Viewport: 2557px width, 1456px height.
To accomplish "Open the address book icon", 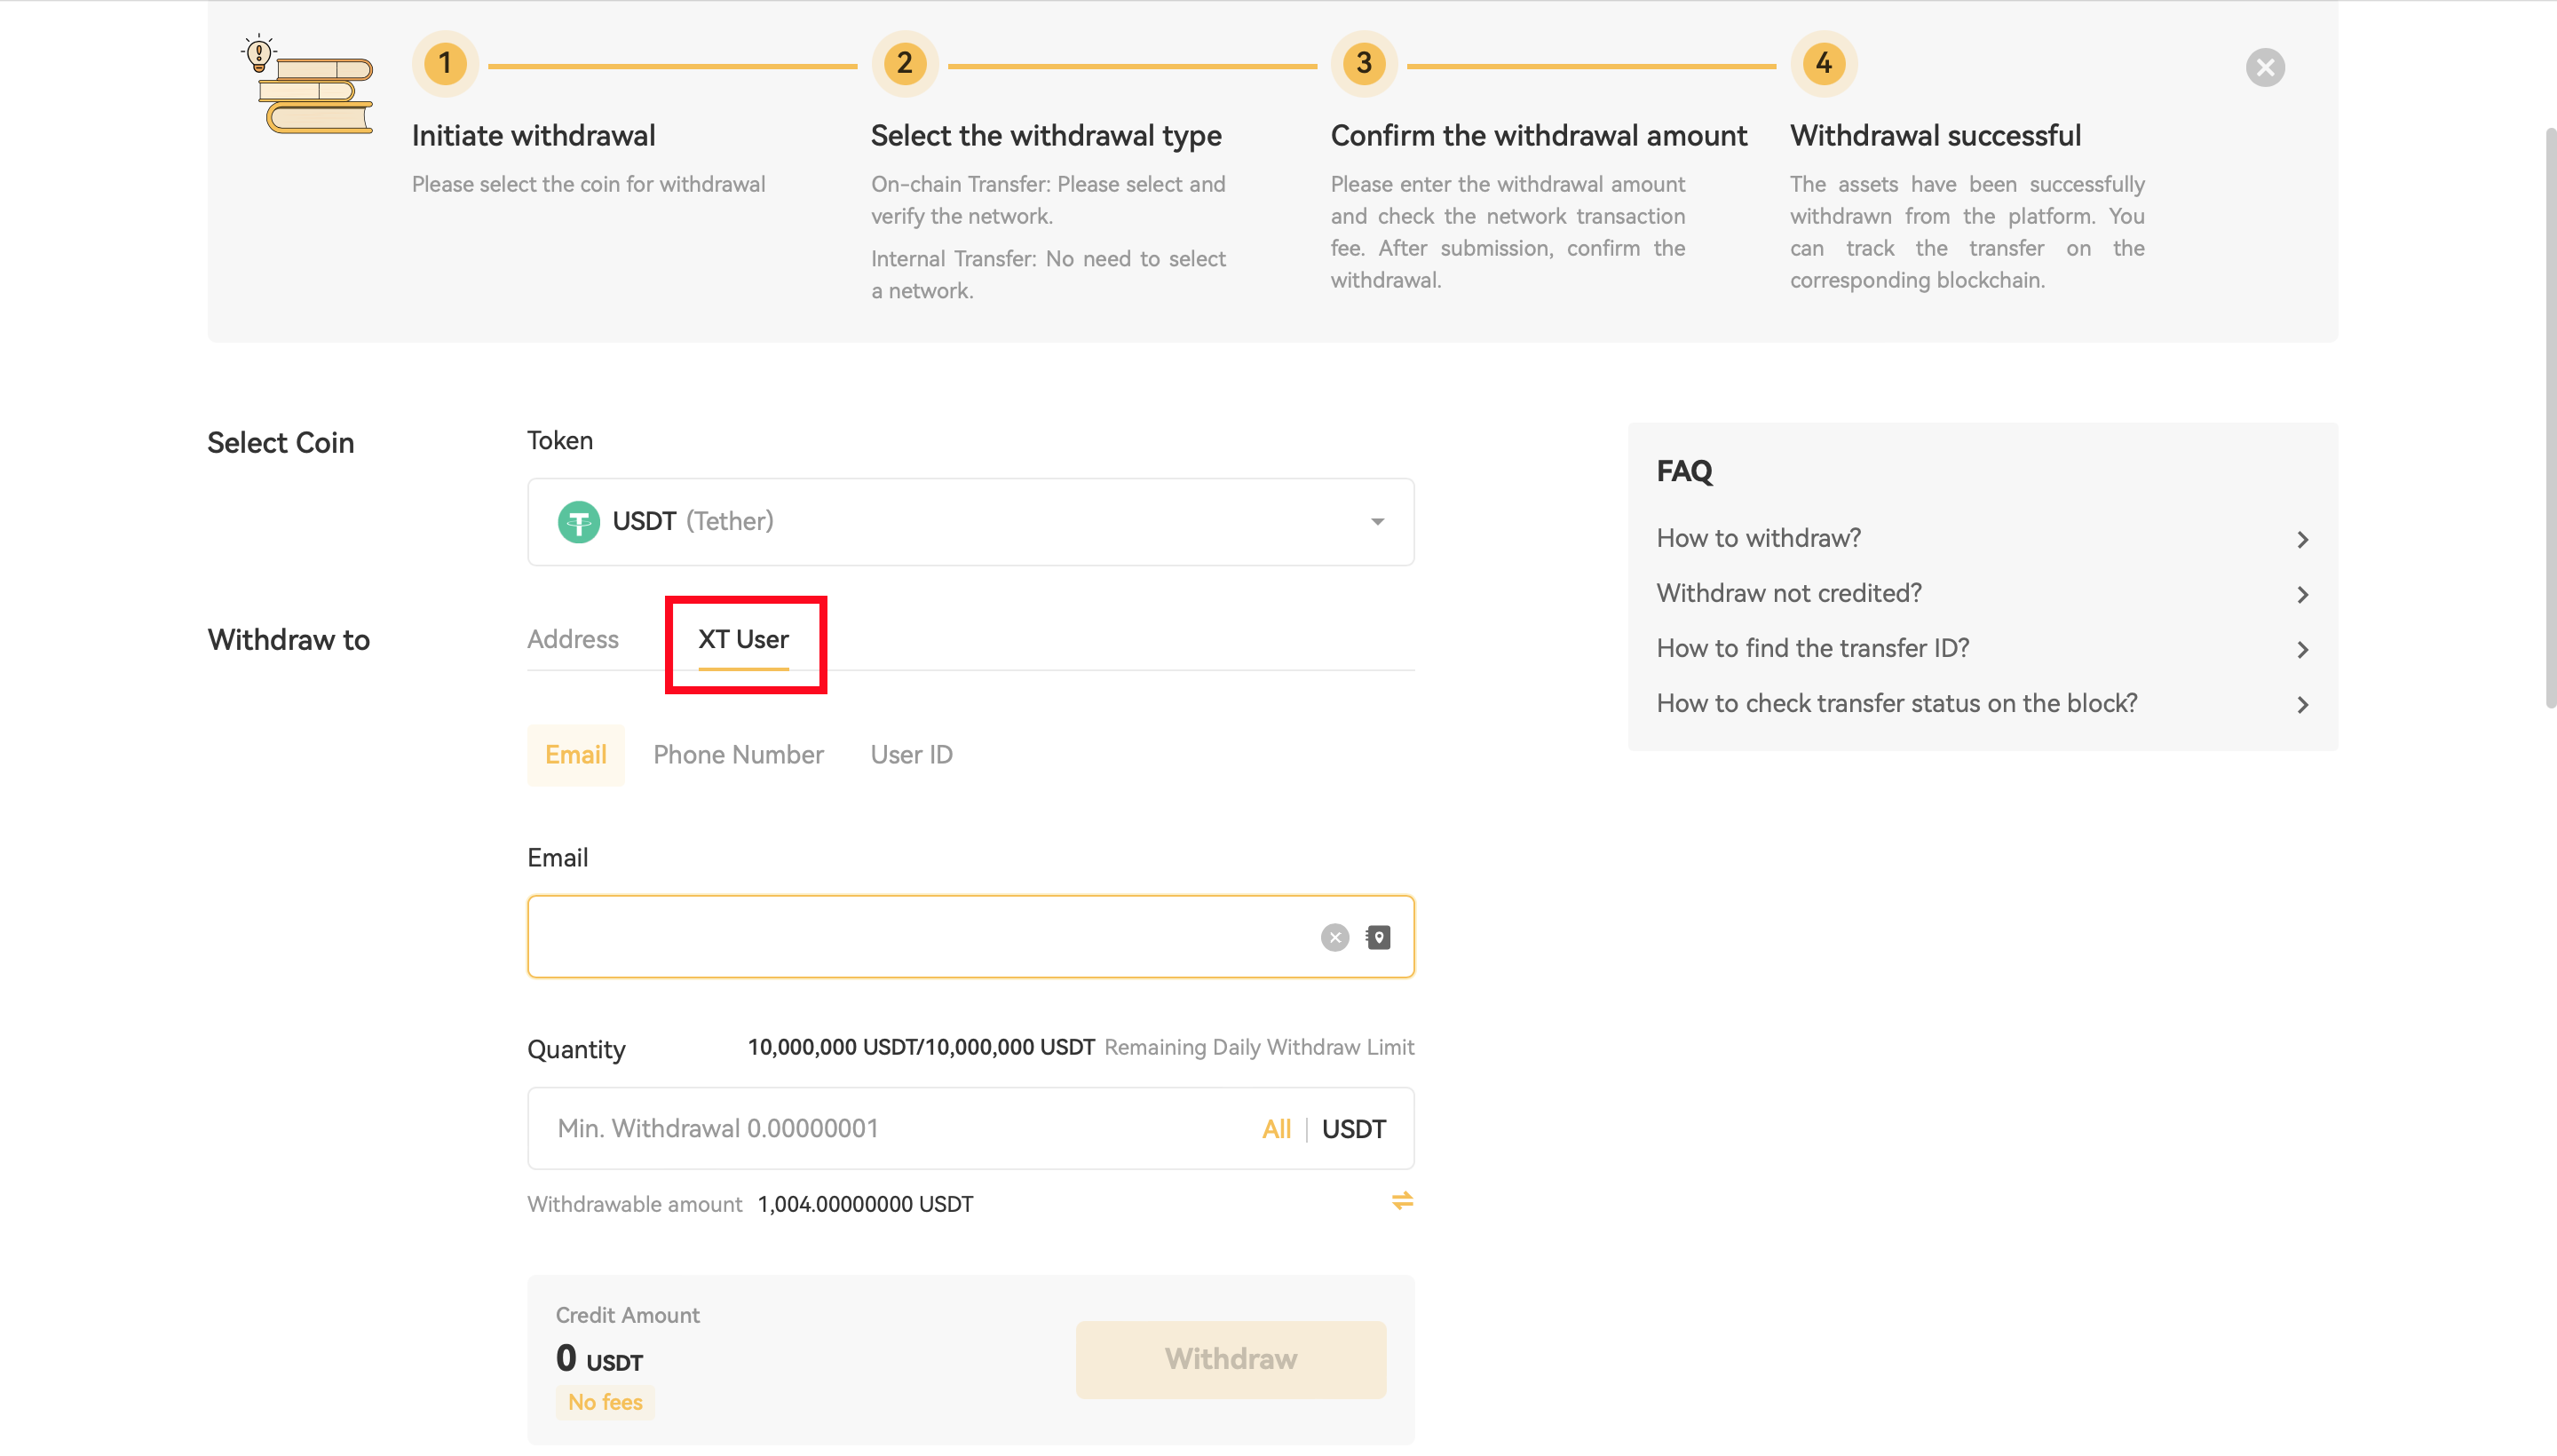I will [x=1378, y=937].
